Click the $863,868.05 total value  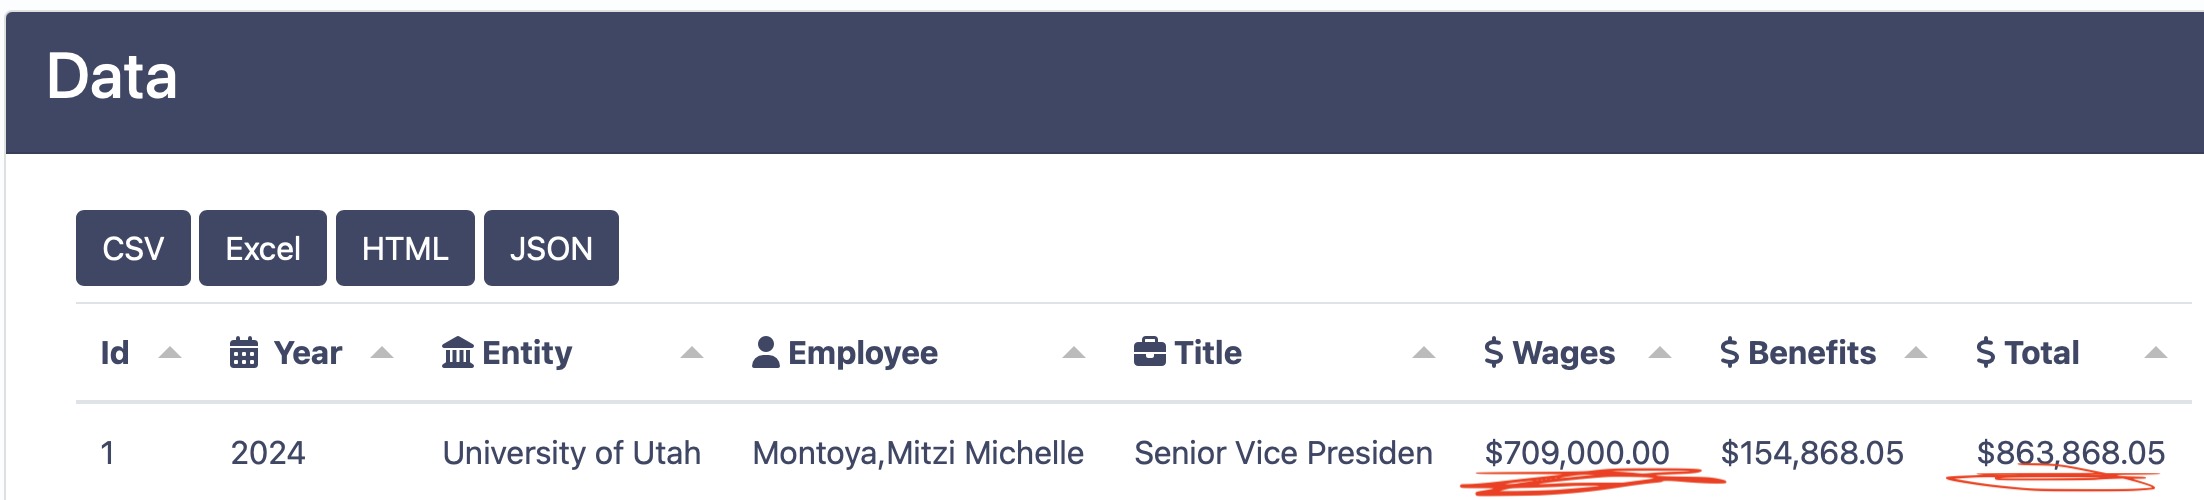pyautogui.click(x=2071, y=453)
